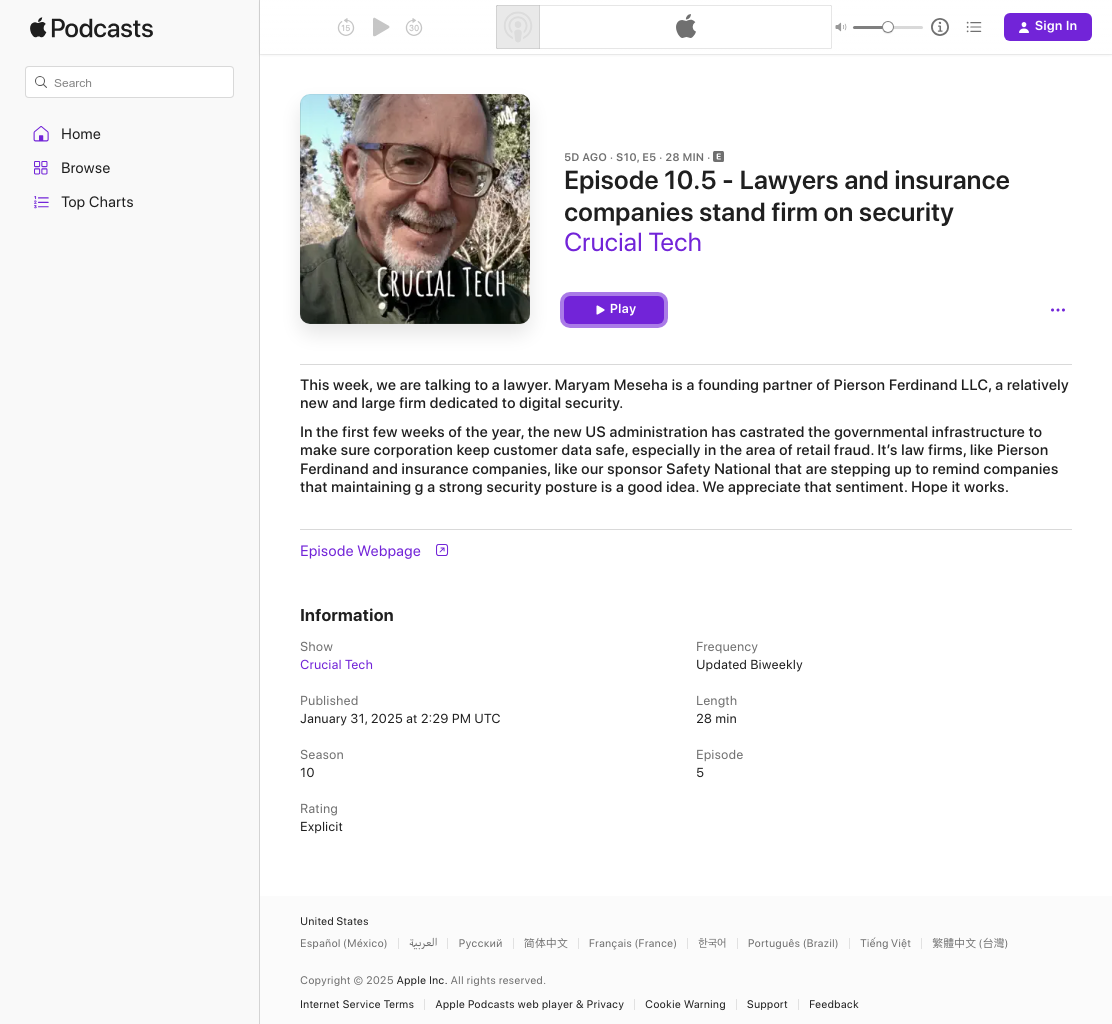Screen dimensions: 1112x1024
Task: Click the 'Explicit' rating value
Action: (321, 827)
